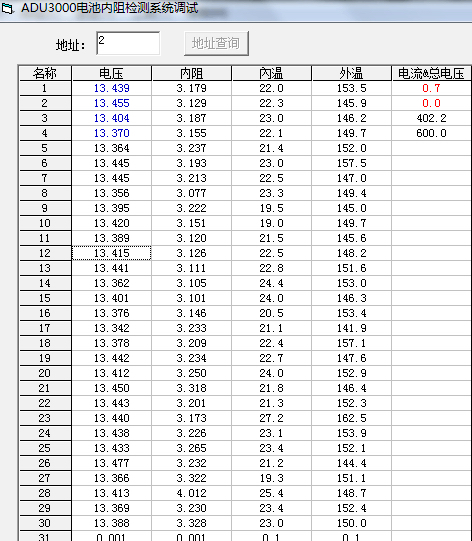Click outer temperature cell 150.0
The height and width of the screenshot is (541, 472).
pyautogui.click(x=352, y=523)
